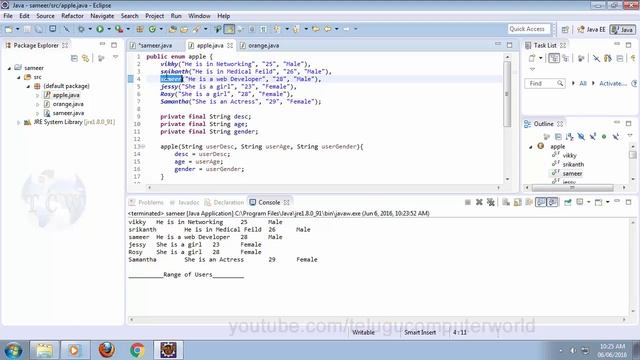Collapse the sameer project node in Package Explorer
Screen dimensions: 640x360
(x=9, y=68)
